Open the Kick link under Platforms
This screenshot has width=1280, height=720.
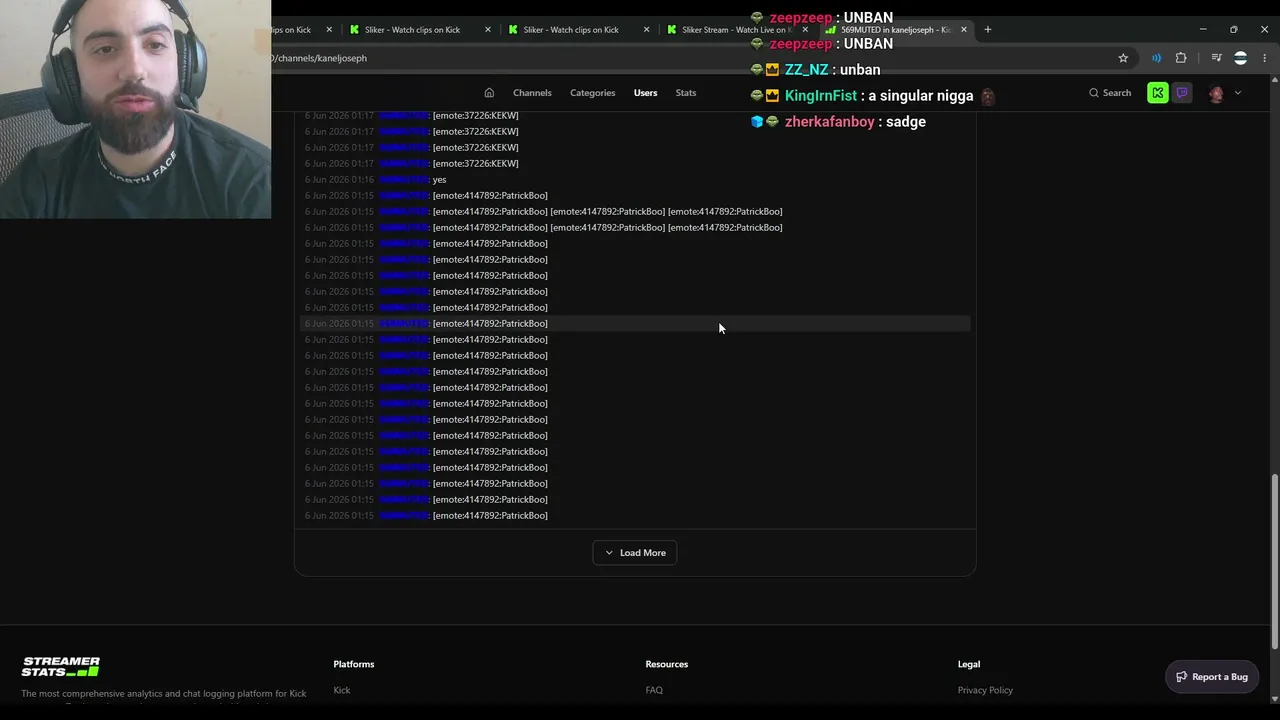point(342,690)
